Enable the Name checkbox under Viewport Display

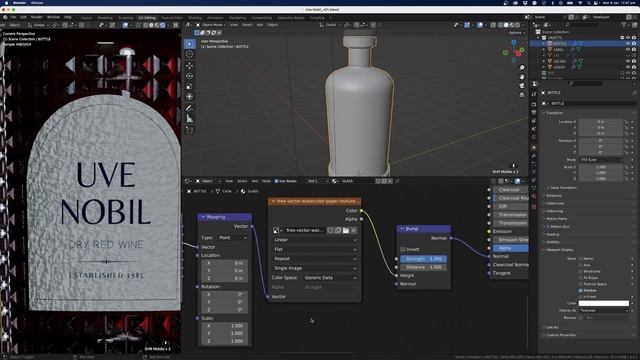tap(580, 259)
